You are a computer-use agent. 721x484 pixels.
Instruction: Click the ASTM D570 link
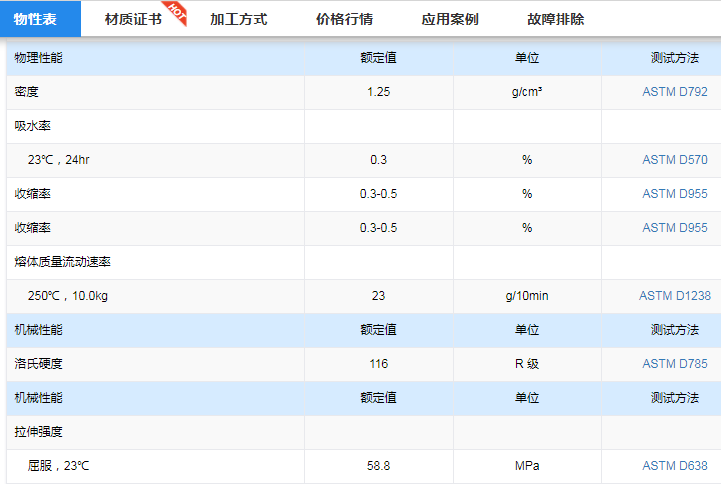(674, 160)
